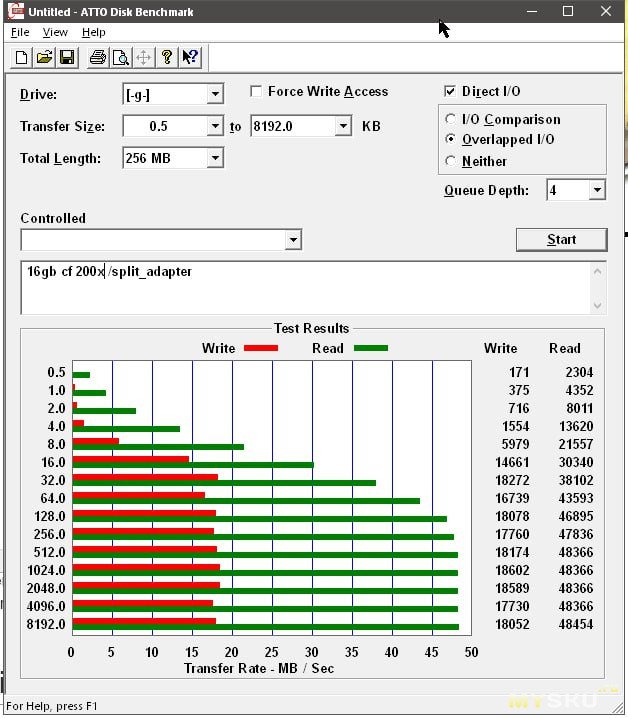This screenshot has height=718, width=628.
Task: Enable the Force Write Access checkbox
Action: 256,91
